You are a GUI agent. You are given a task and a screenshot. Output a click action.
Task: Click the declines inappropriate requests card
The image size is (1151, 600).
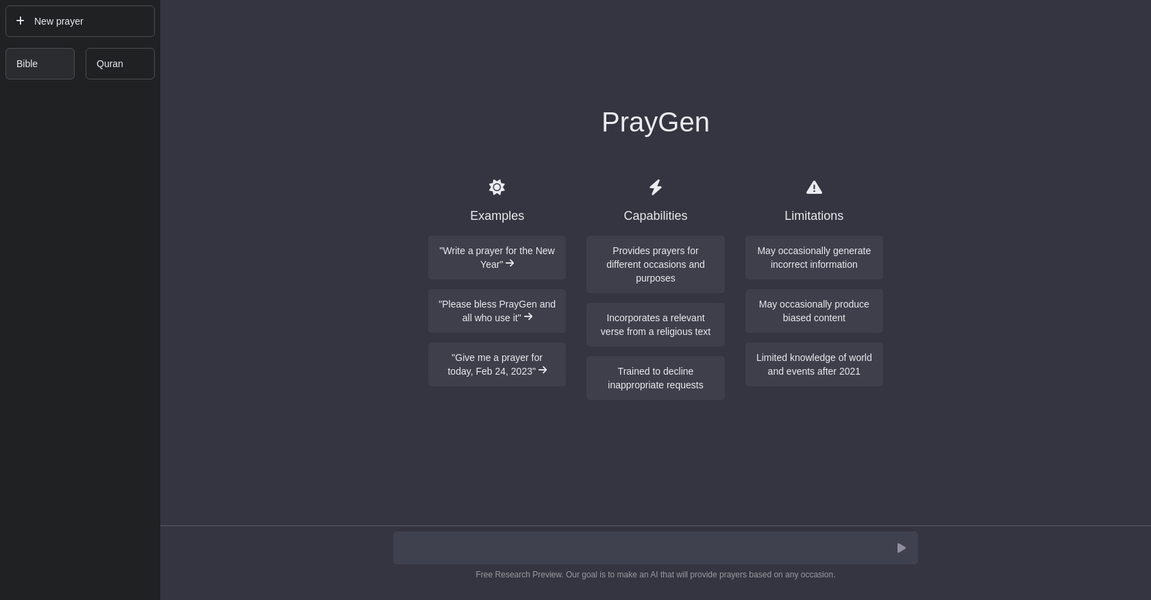coord(656,378)
